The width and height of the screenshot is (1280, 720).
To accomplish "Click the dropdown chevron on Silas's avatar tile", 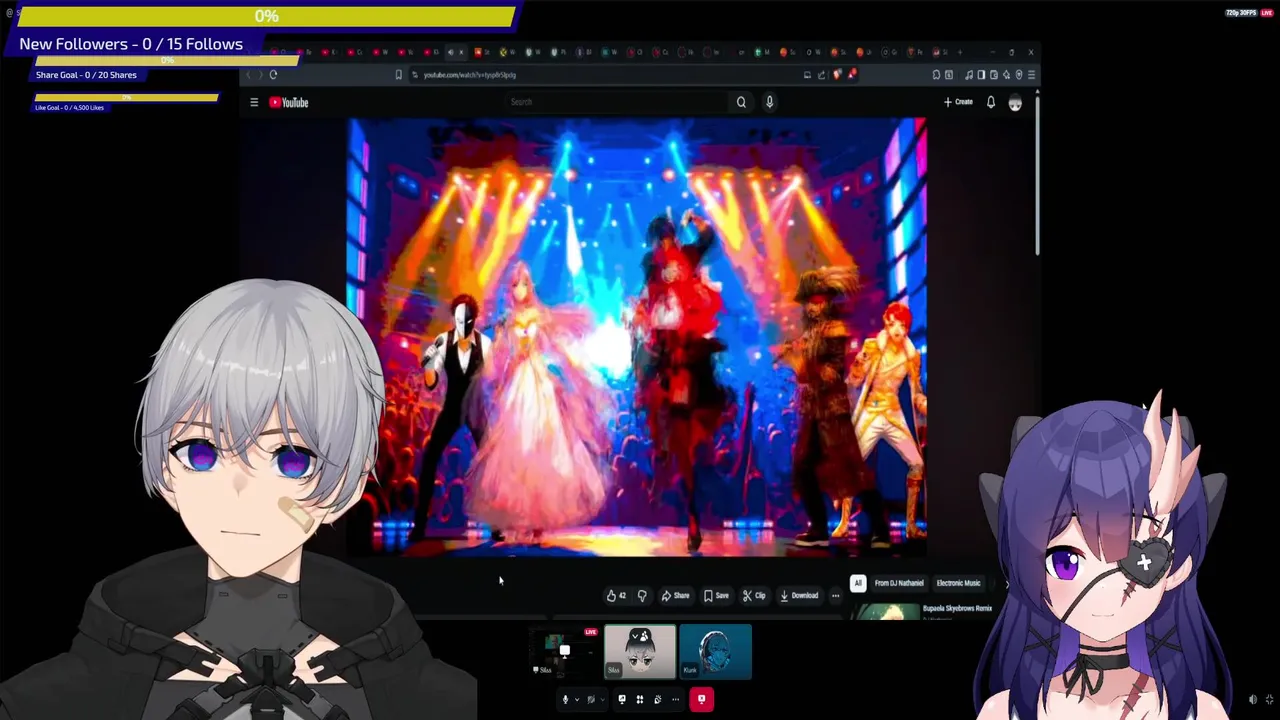I will click(635, 636).
